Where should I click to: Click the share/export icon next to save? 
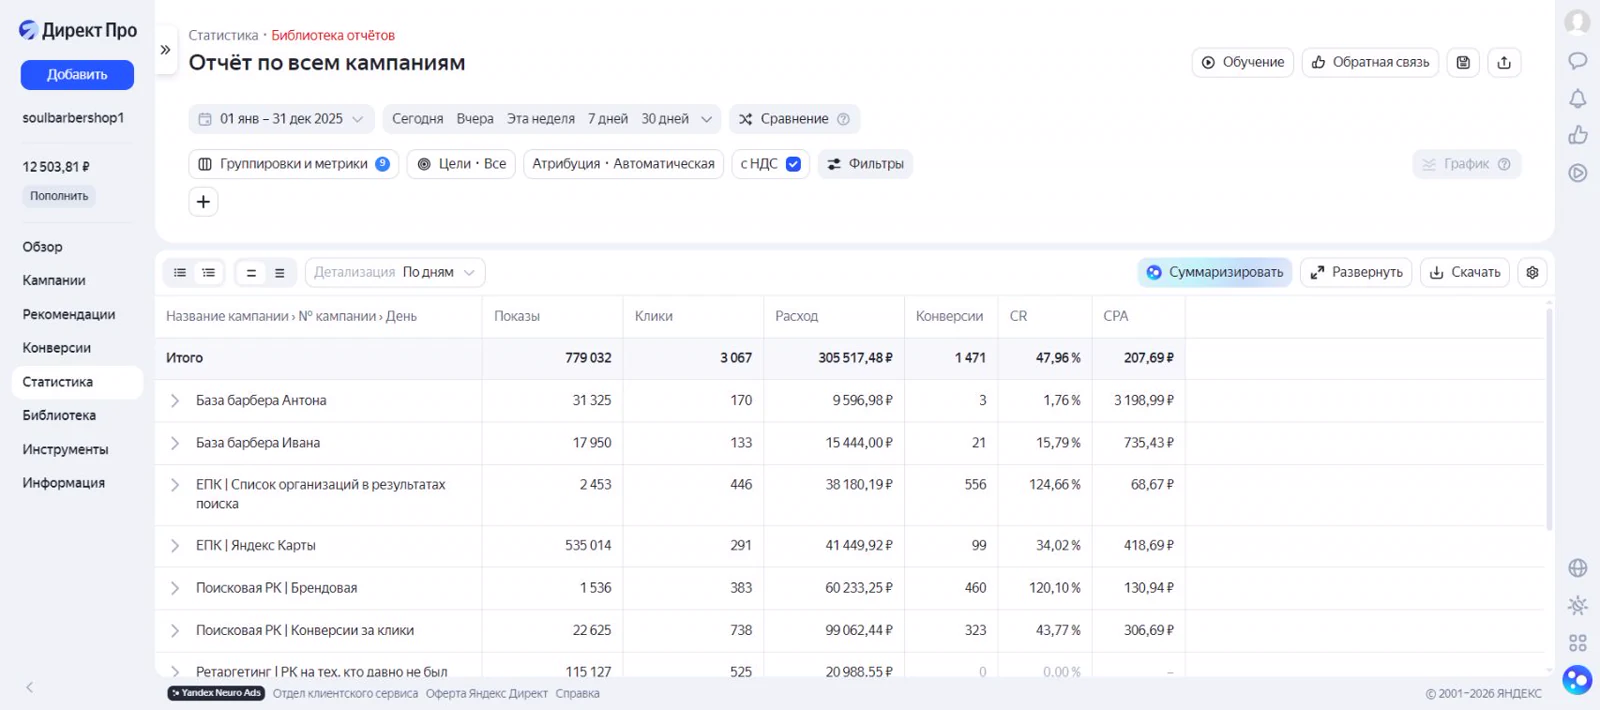click(1504, 62)
